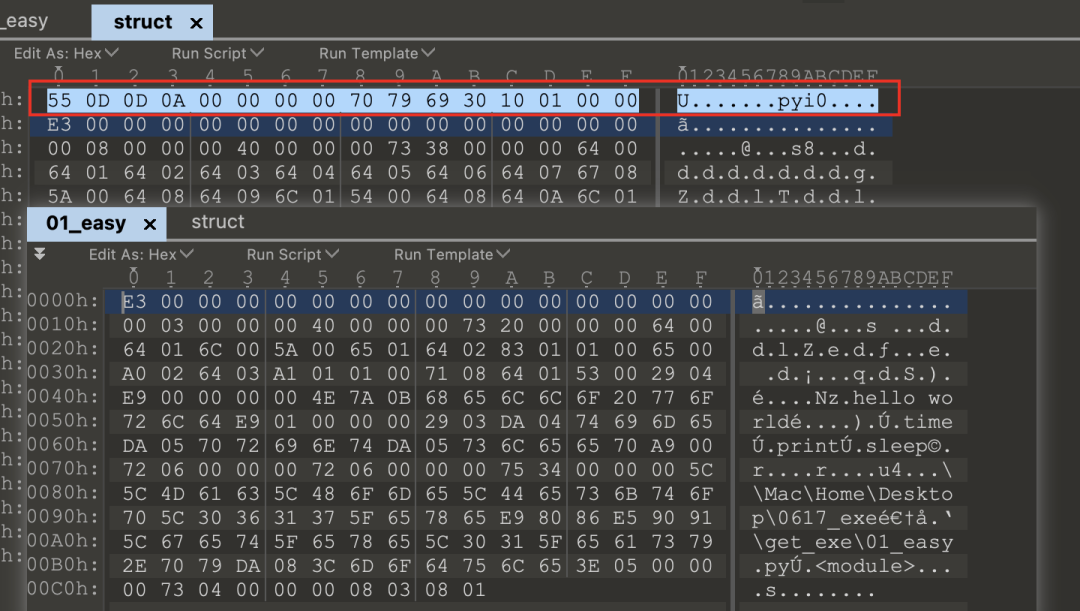
Task: Close the 01_easy tab
Action: (x=149, y=224)
